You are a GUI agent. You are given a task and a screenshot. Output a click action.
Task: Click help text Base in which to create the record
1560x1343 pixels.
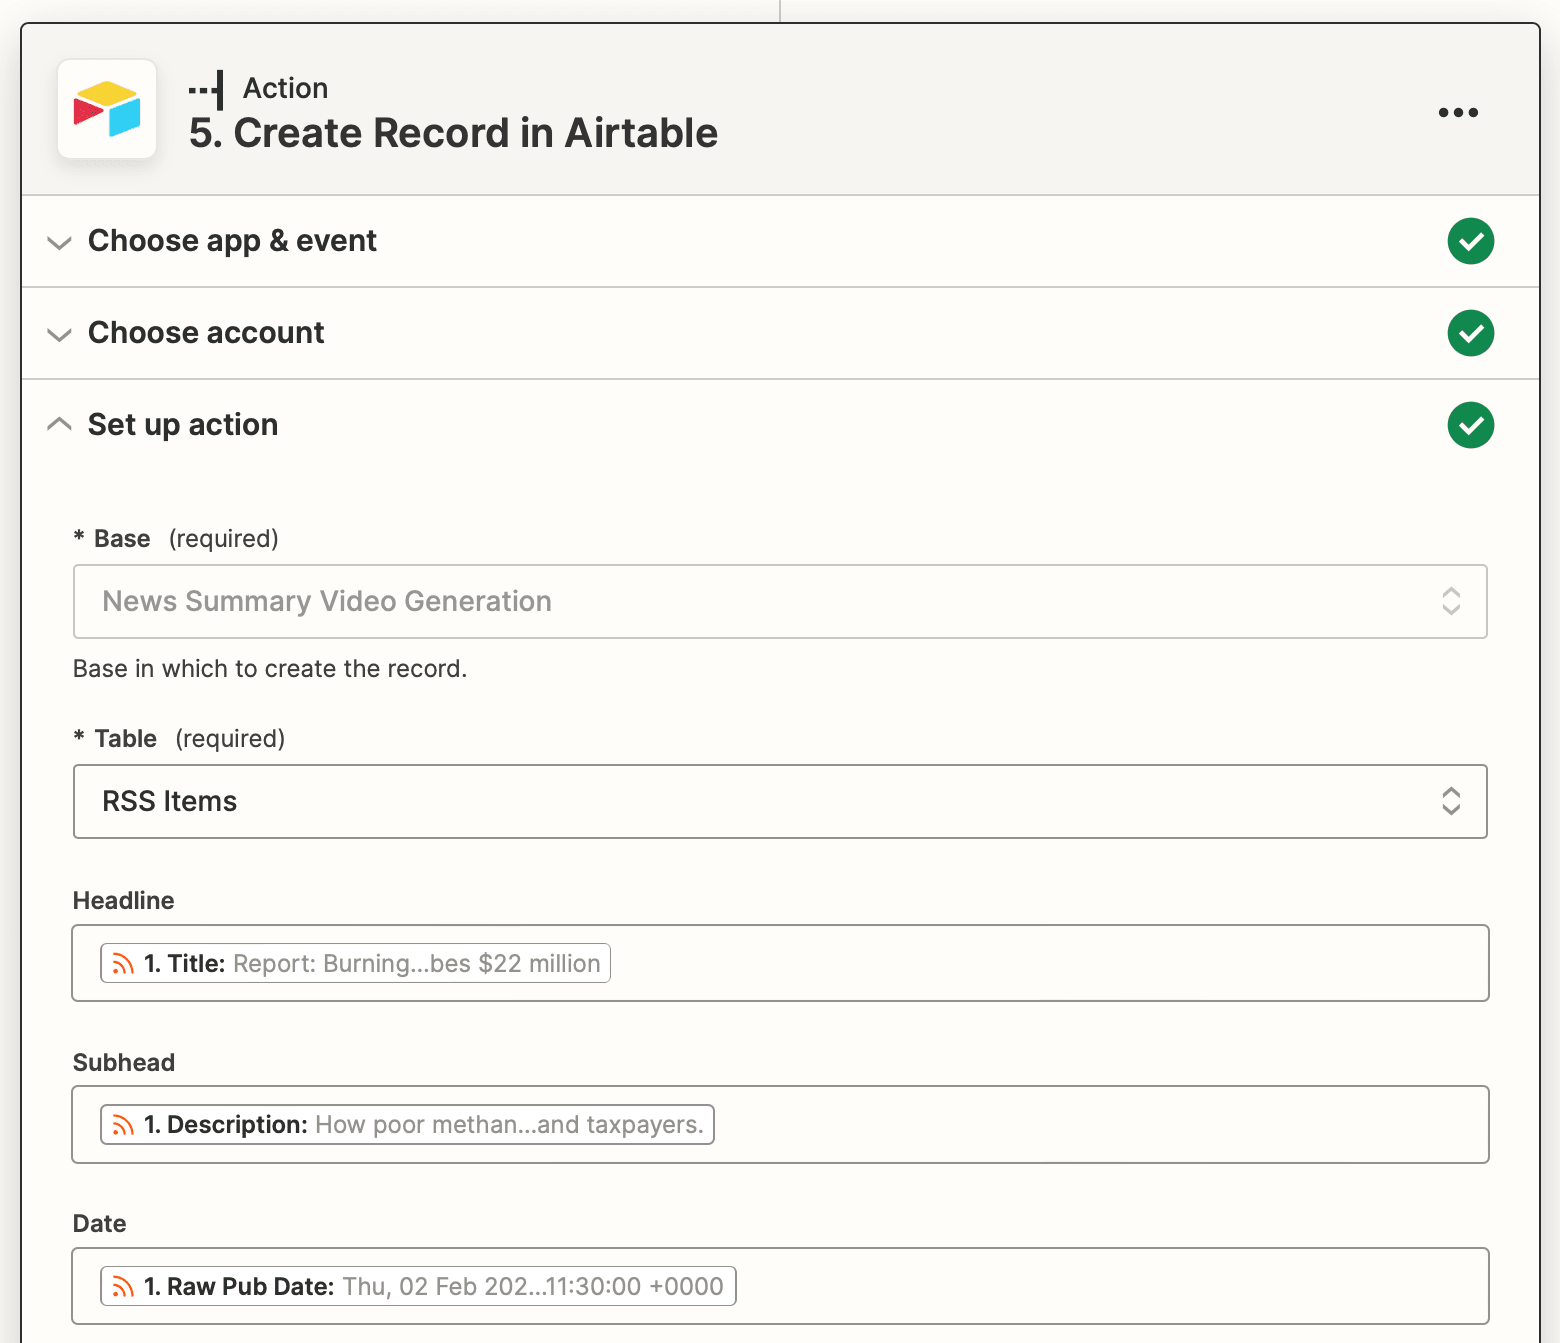pyautogui.click(x=270, y=668)
